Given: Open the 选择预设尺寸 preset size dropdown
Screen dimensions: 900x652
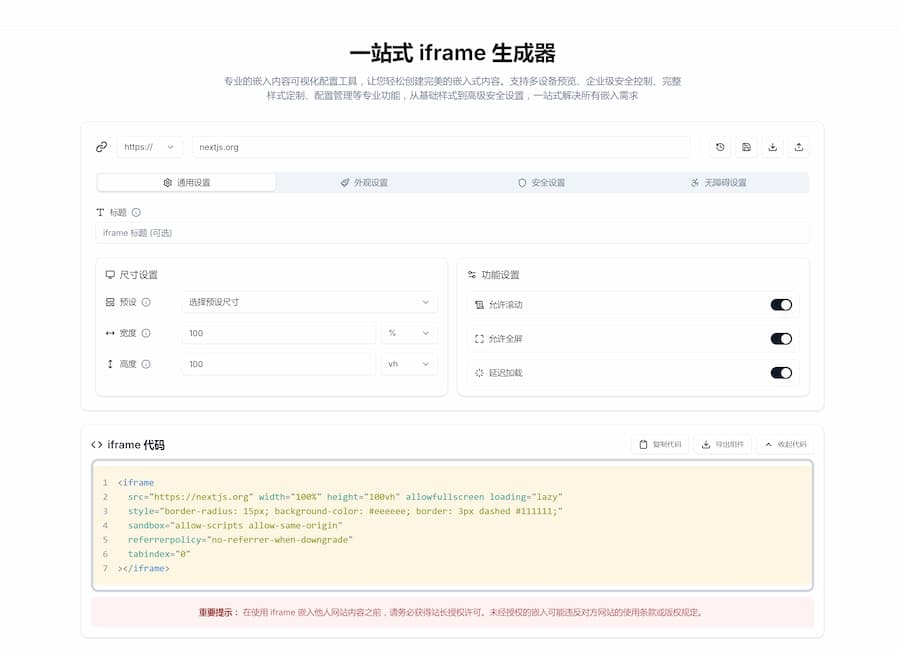Looking at the screenshot, I should [309, 302].
